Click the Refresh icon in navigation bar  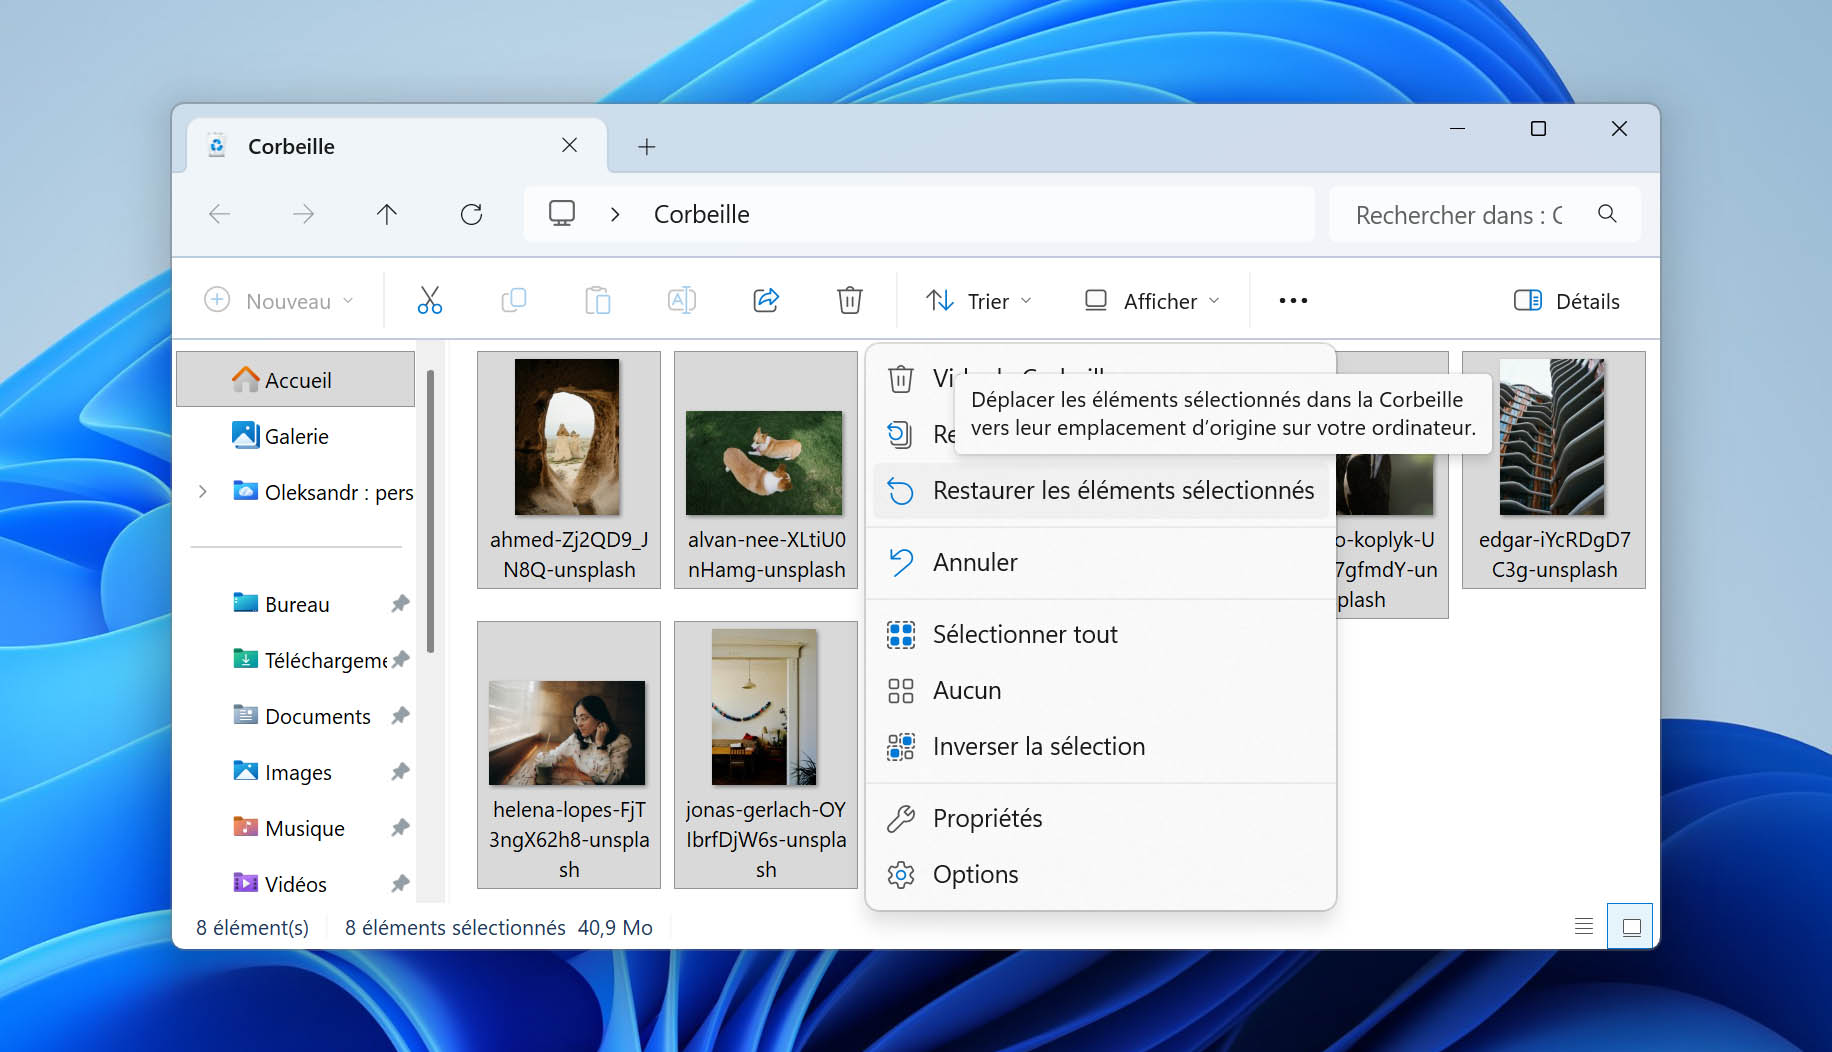click(471, 214)
